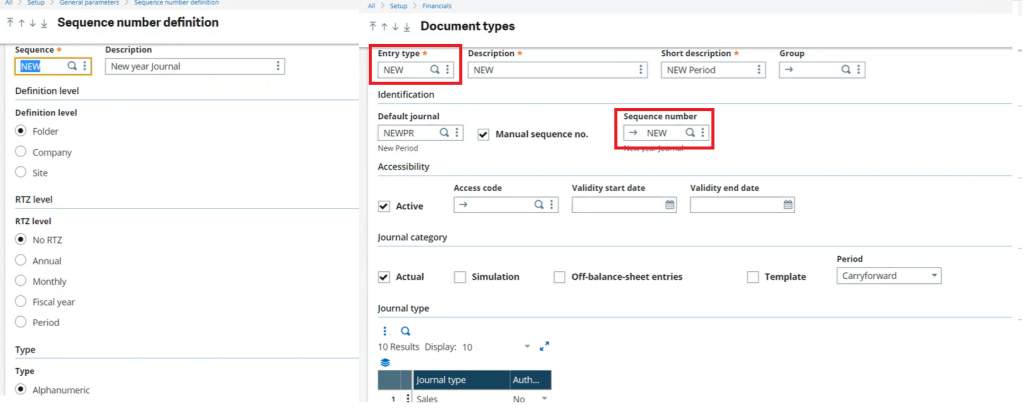Select the Company definition level radio button
Image resolution: width=1024 pixels, height=412 pixels.
(21, 152)
